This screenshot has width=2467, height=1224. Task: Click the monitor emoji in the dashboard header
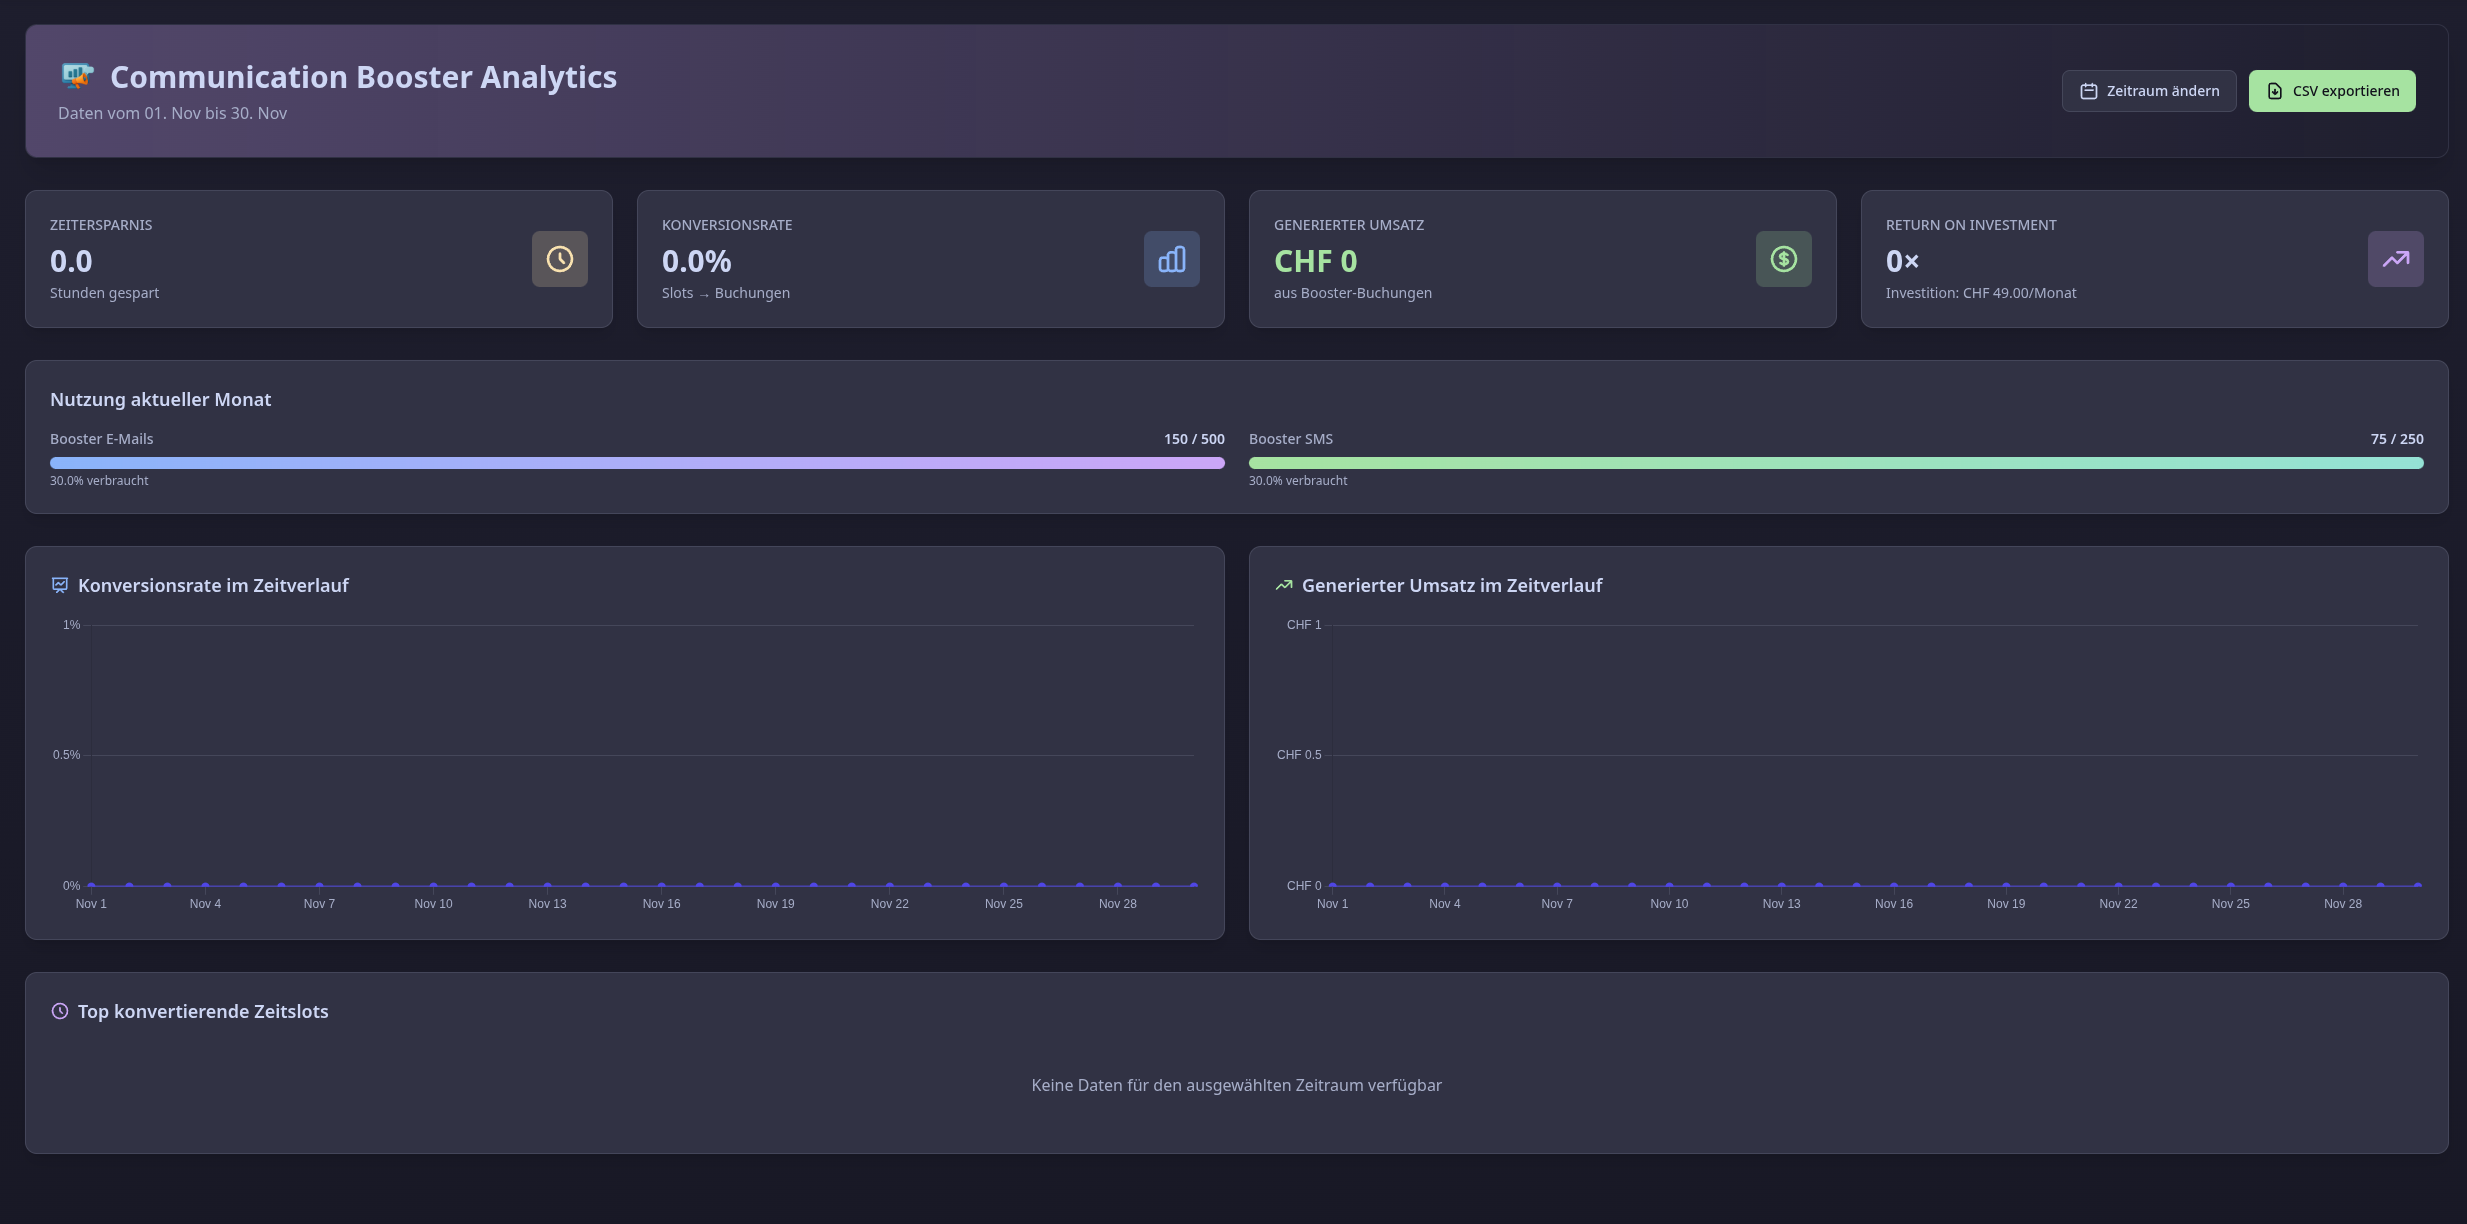pos(77,75)
